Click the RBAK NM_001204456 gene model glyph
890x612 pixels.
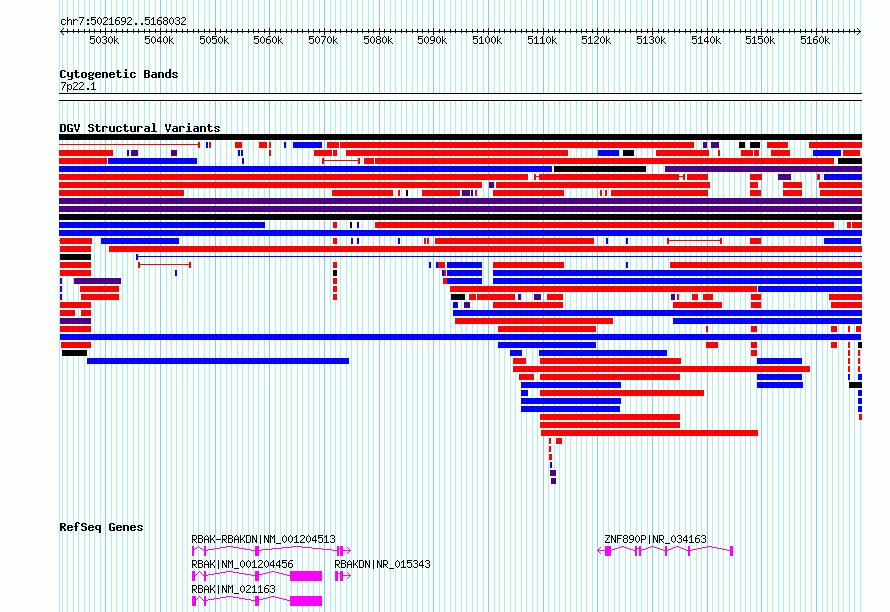coord(257,576)
